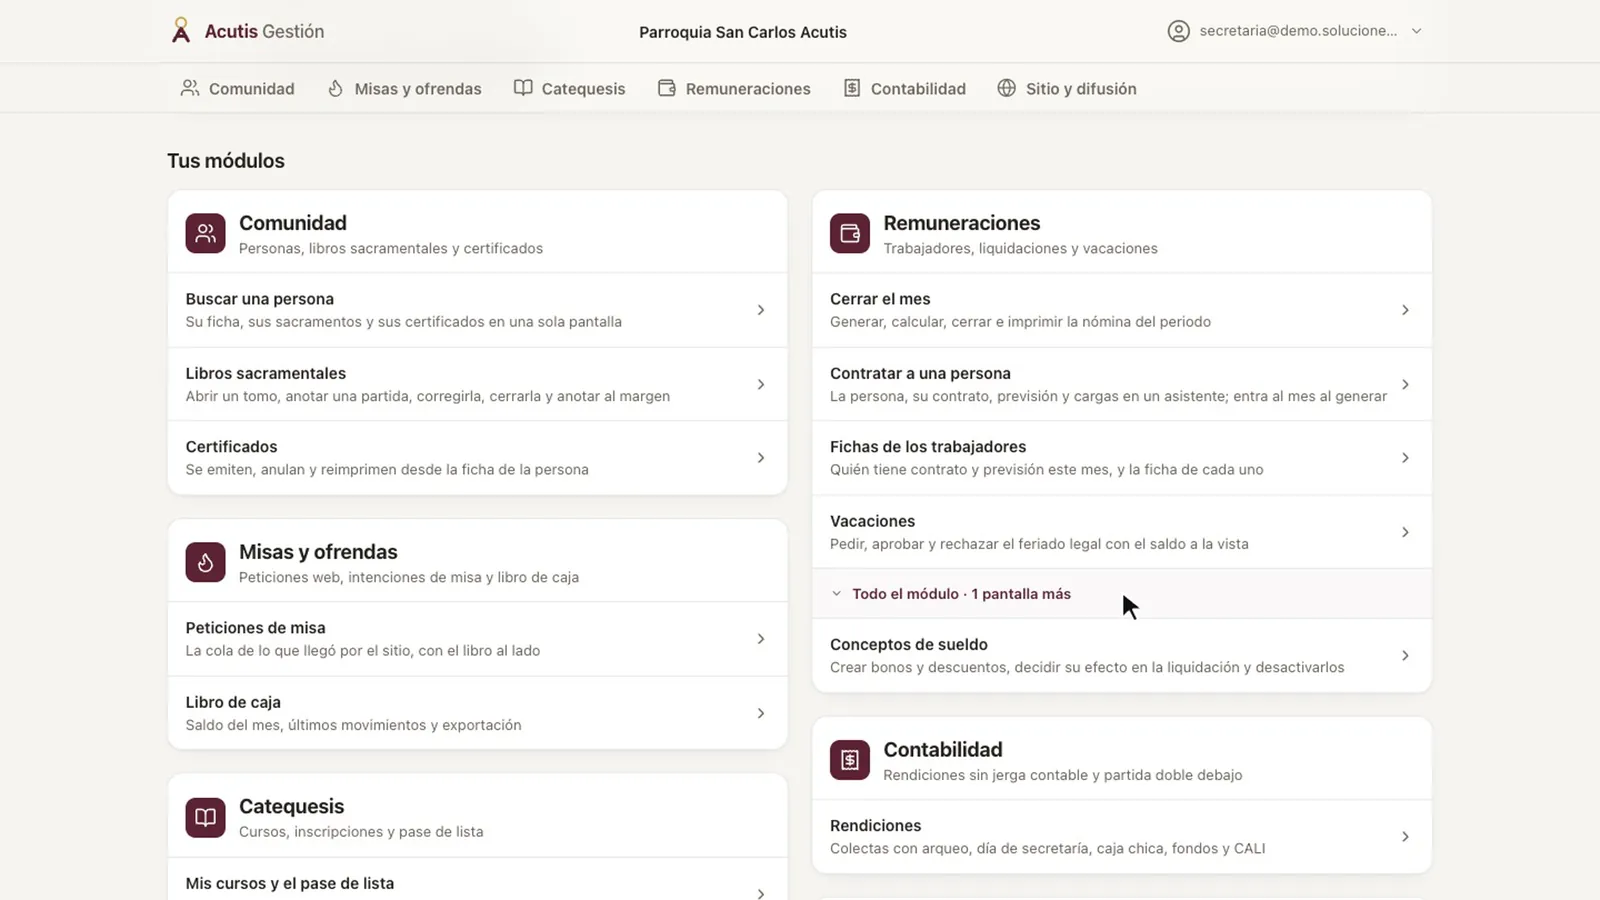This screenshot has width=1600, height=900.
Task: Collapse Todo el módulo expander
Action: 1121,594
